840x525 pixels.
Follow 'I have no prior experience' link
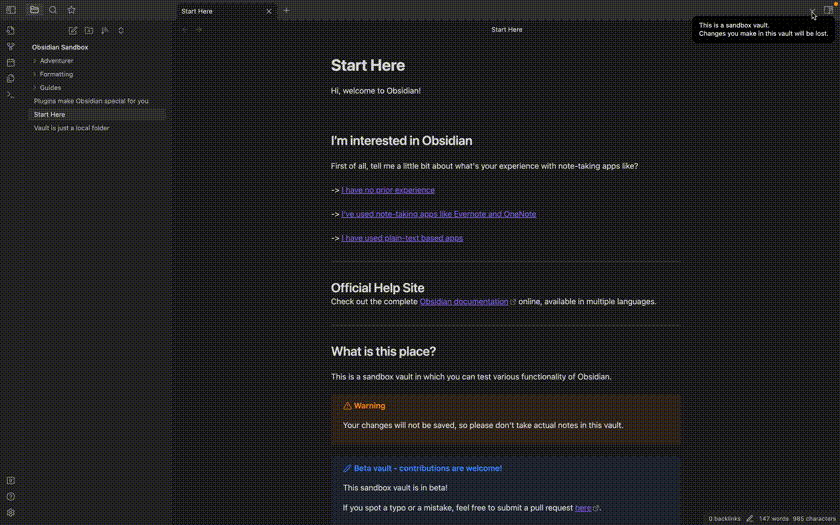[388, 190]
